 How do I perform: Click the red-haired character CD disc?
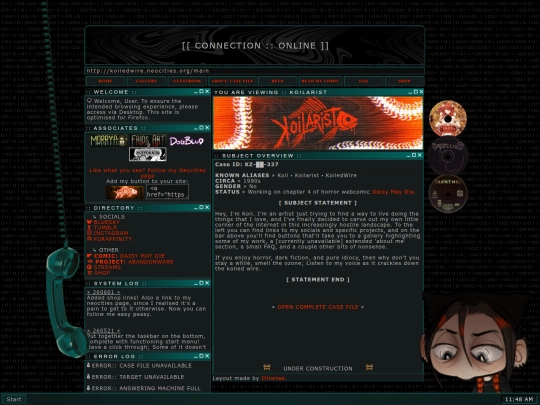pos(448,119)
